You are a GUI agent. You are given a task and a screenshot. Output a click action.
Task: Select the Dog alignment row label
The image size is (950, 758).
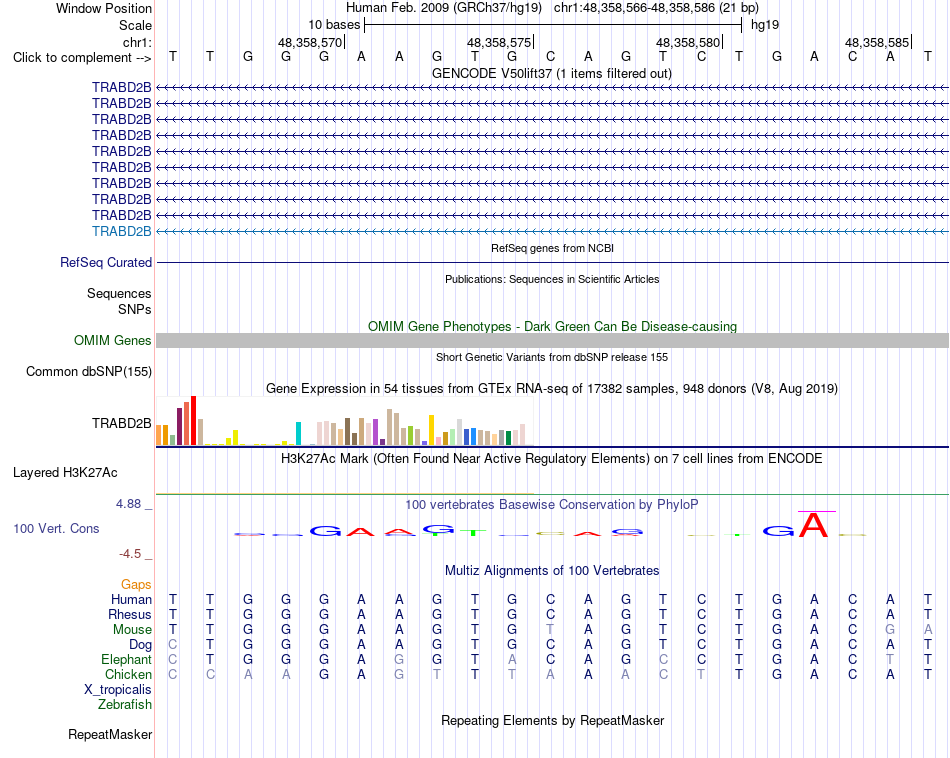tap(140, 645)
